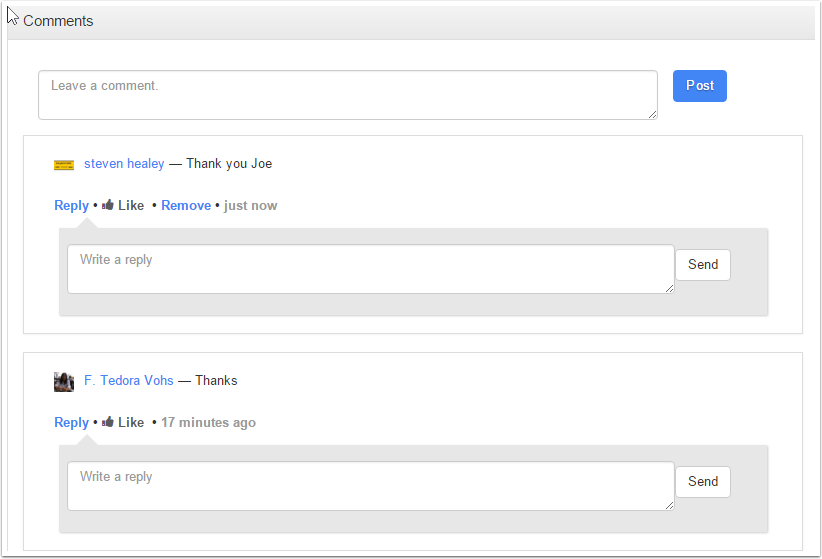Click F. Tedora Vohs's avatar thumbnail
The image size is (822, 559).
pos(64,381)
